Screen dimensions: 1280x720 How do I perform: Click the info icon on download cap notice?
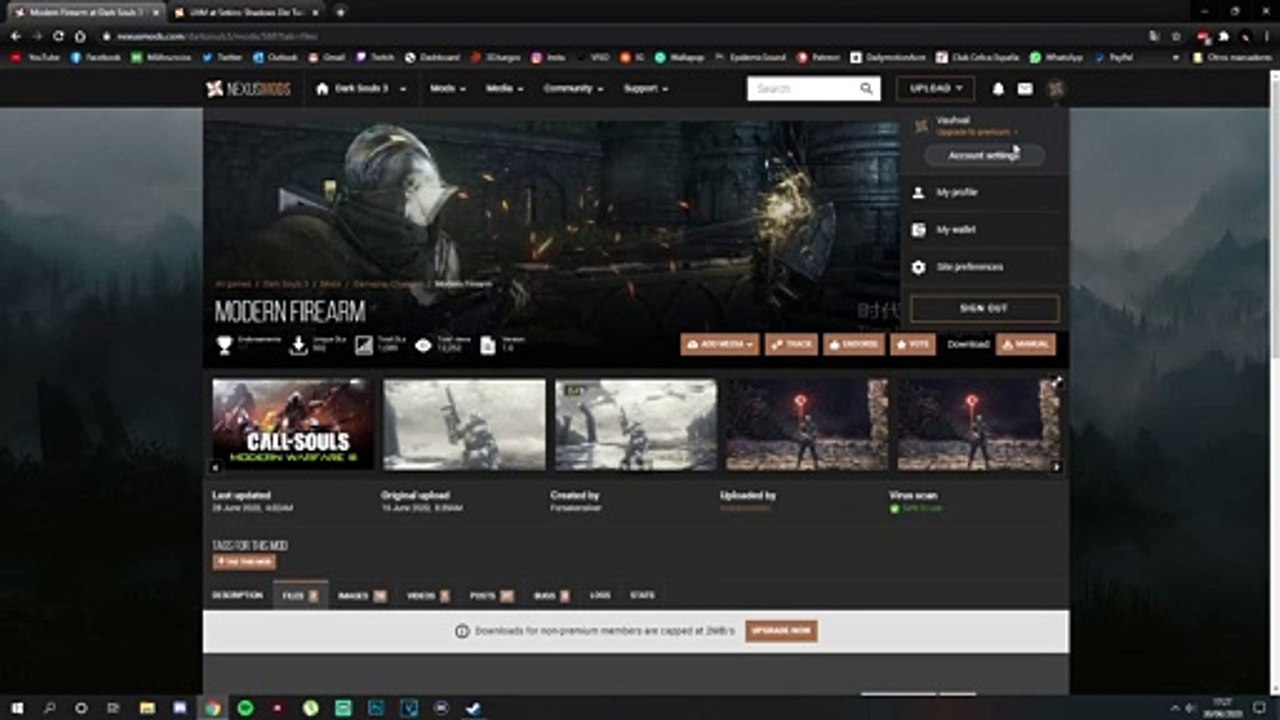pos(462,632)
